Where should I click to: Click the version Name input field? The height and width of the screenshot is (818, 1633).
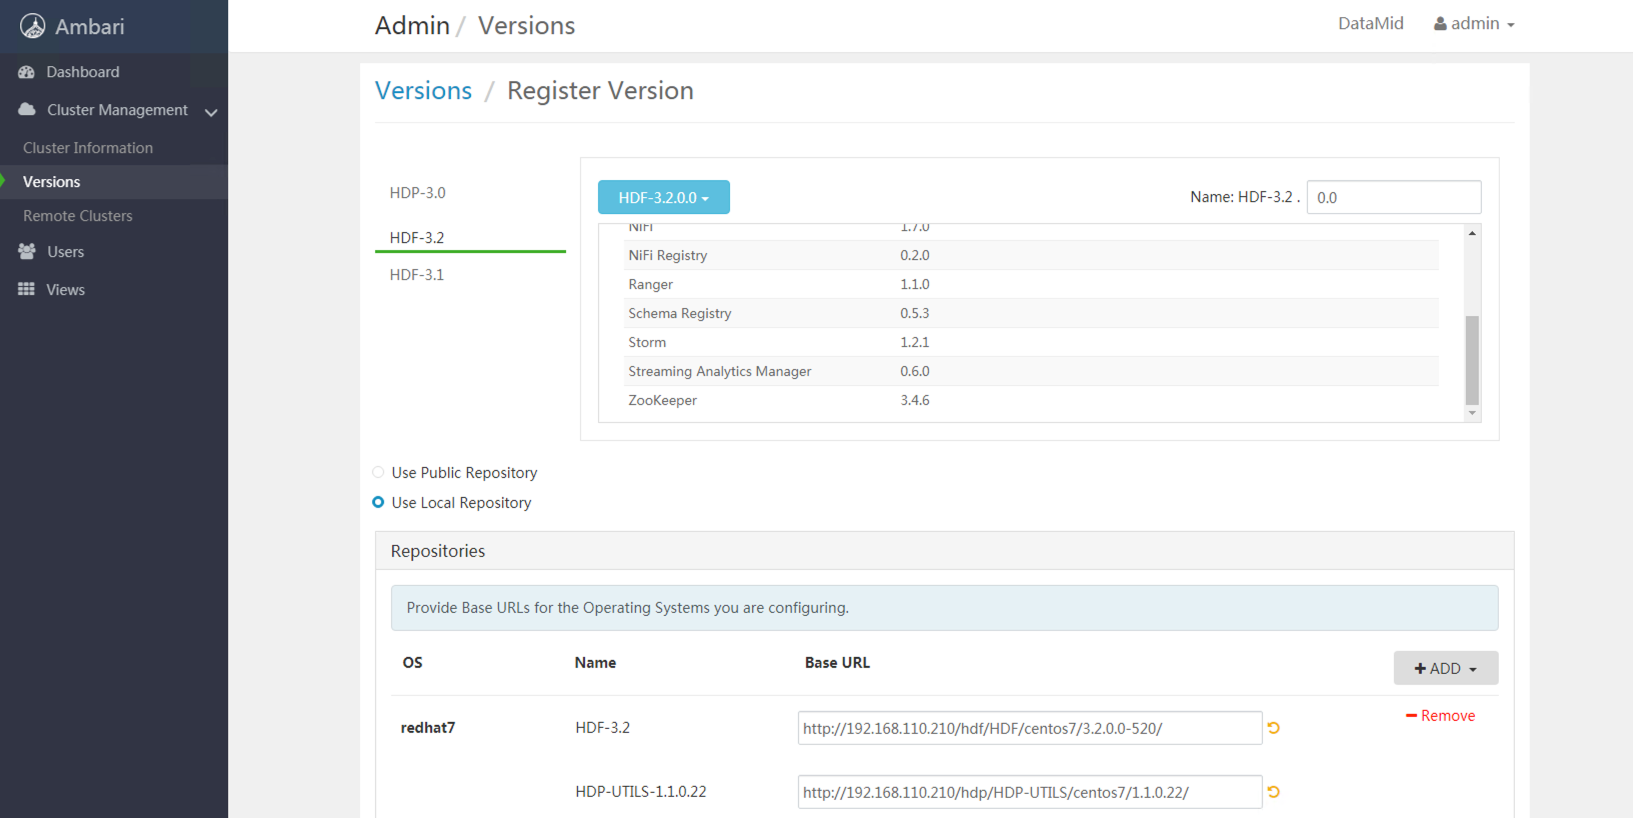tap(1393, 198)
